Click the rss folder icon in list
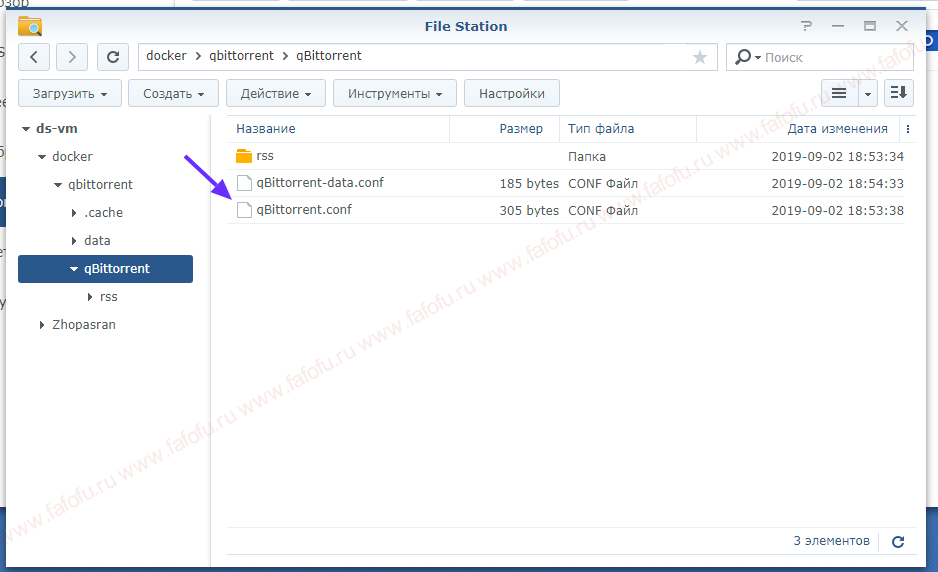Image resolution: width=938 pixels, height=572 pixels. pyautogui.click(x=244, y=156)
